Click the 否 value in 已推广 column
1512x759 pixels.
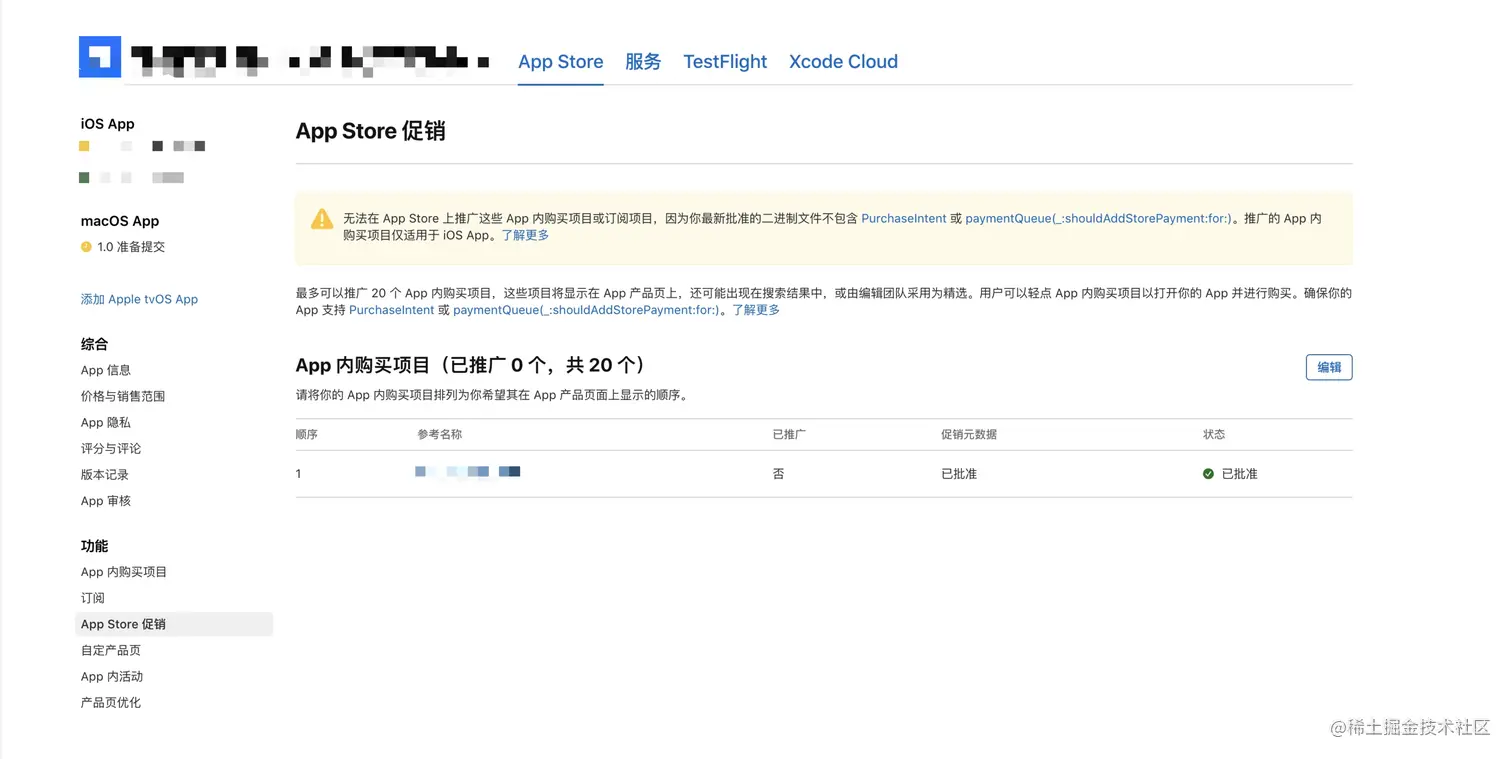coord(778,474)
